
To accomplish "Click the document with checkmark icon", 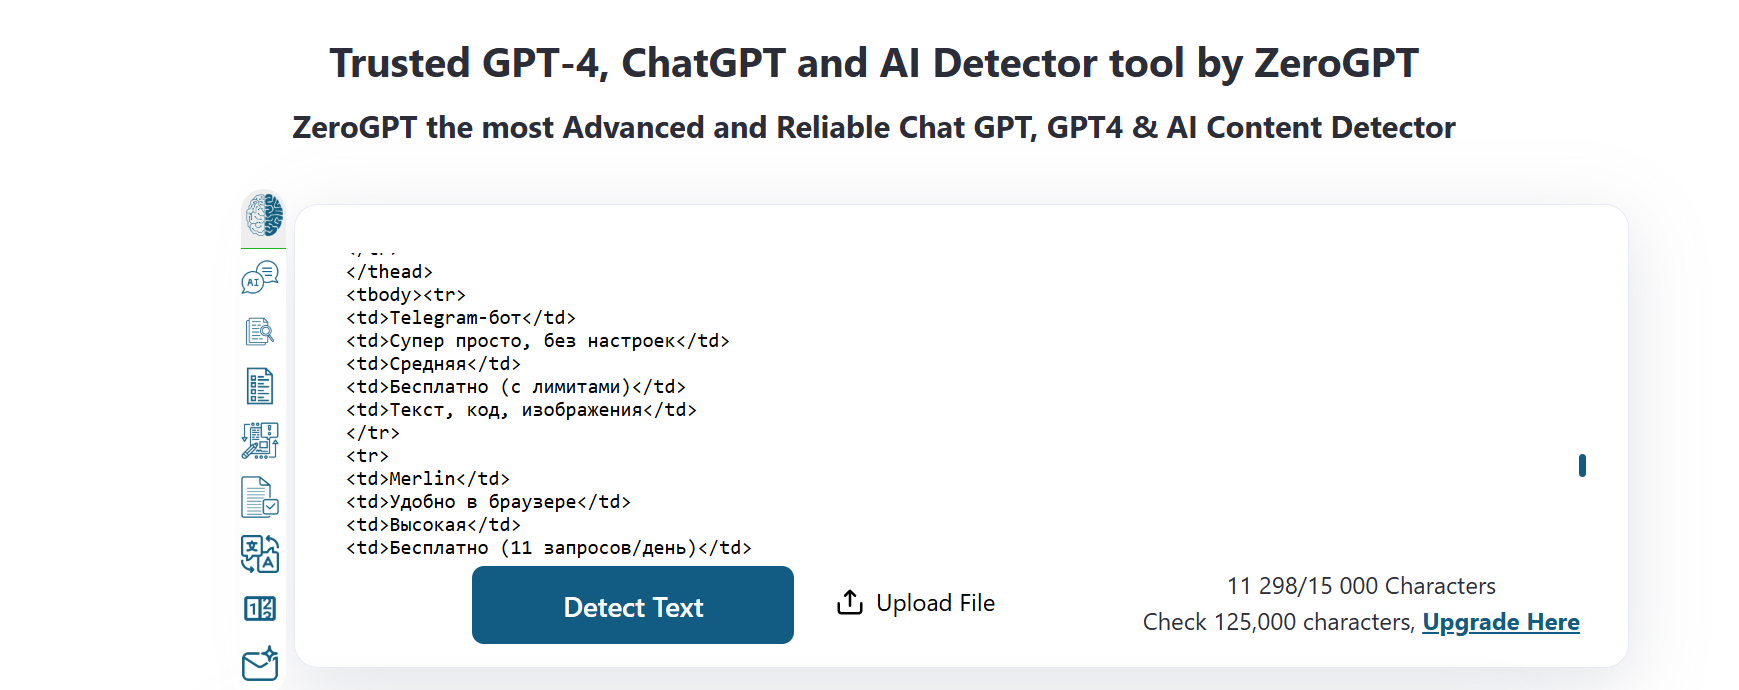I will click(x=260, y=497).
